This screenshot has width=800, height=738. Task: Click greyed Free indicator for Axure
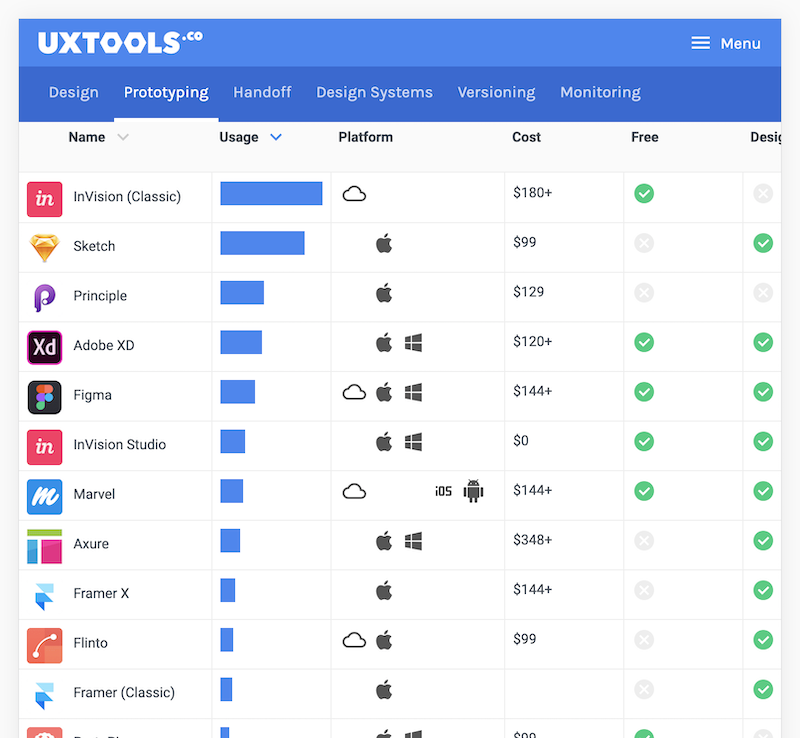pyautogui.click(x=644, y=540)
